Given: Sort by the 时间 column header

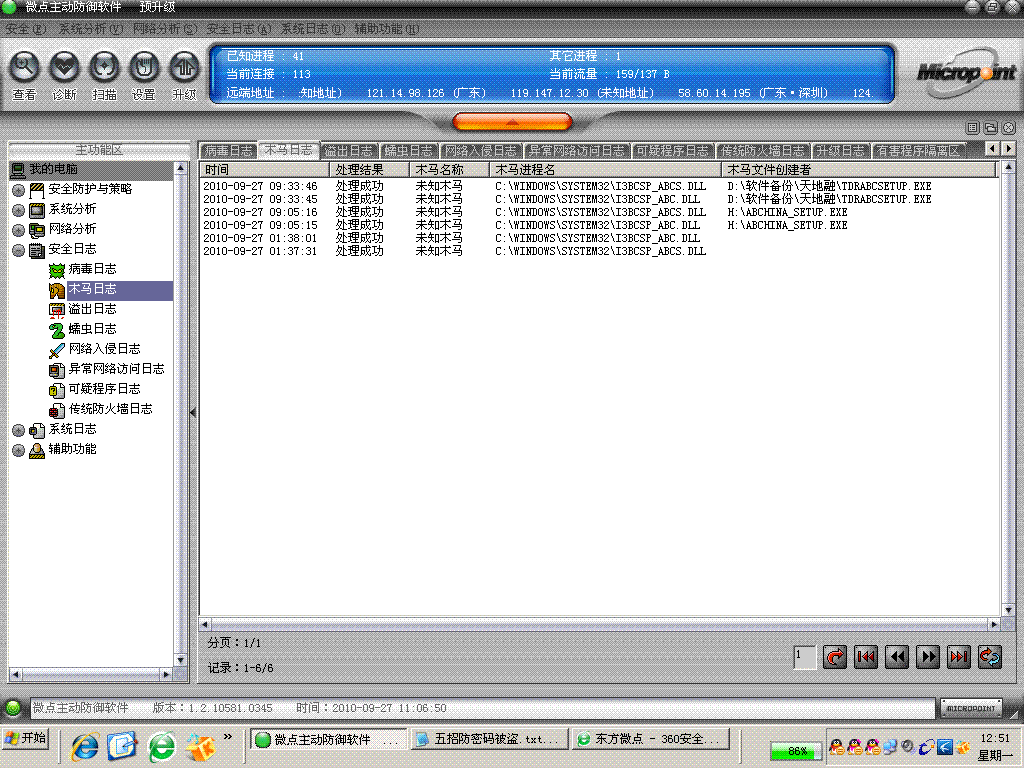Looking at the screenshot, I should point(264,170).
